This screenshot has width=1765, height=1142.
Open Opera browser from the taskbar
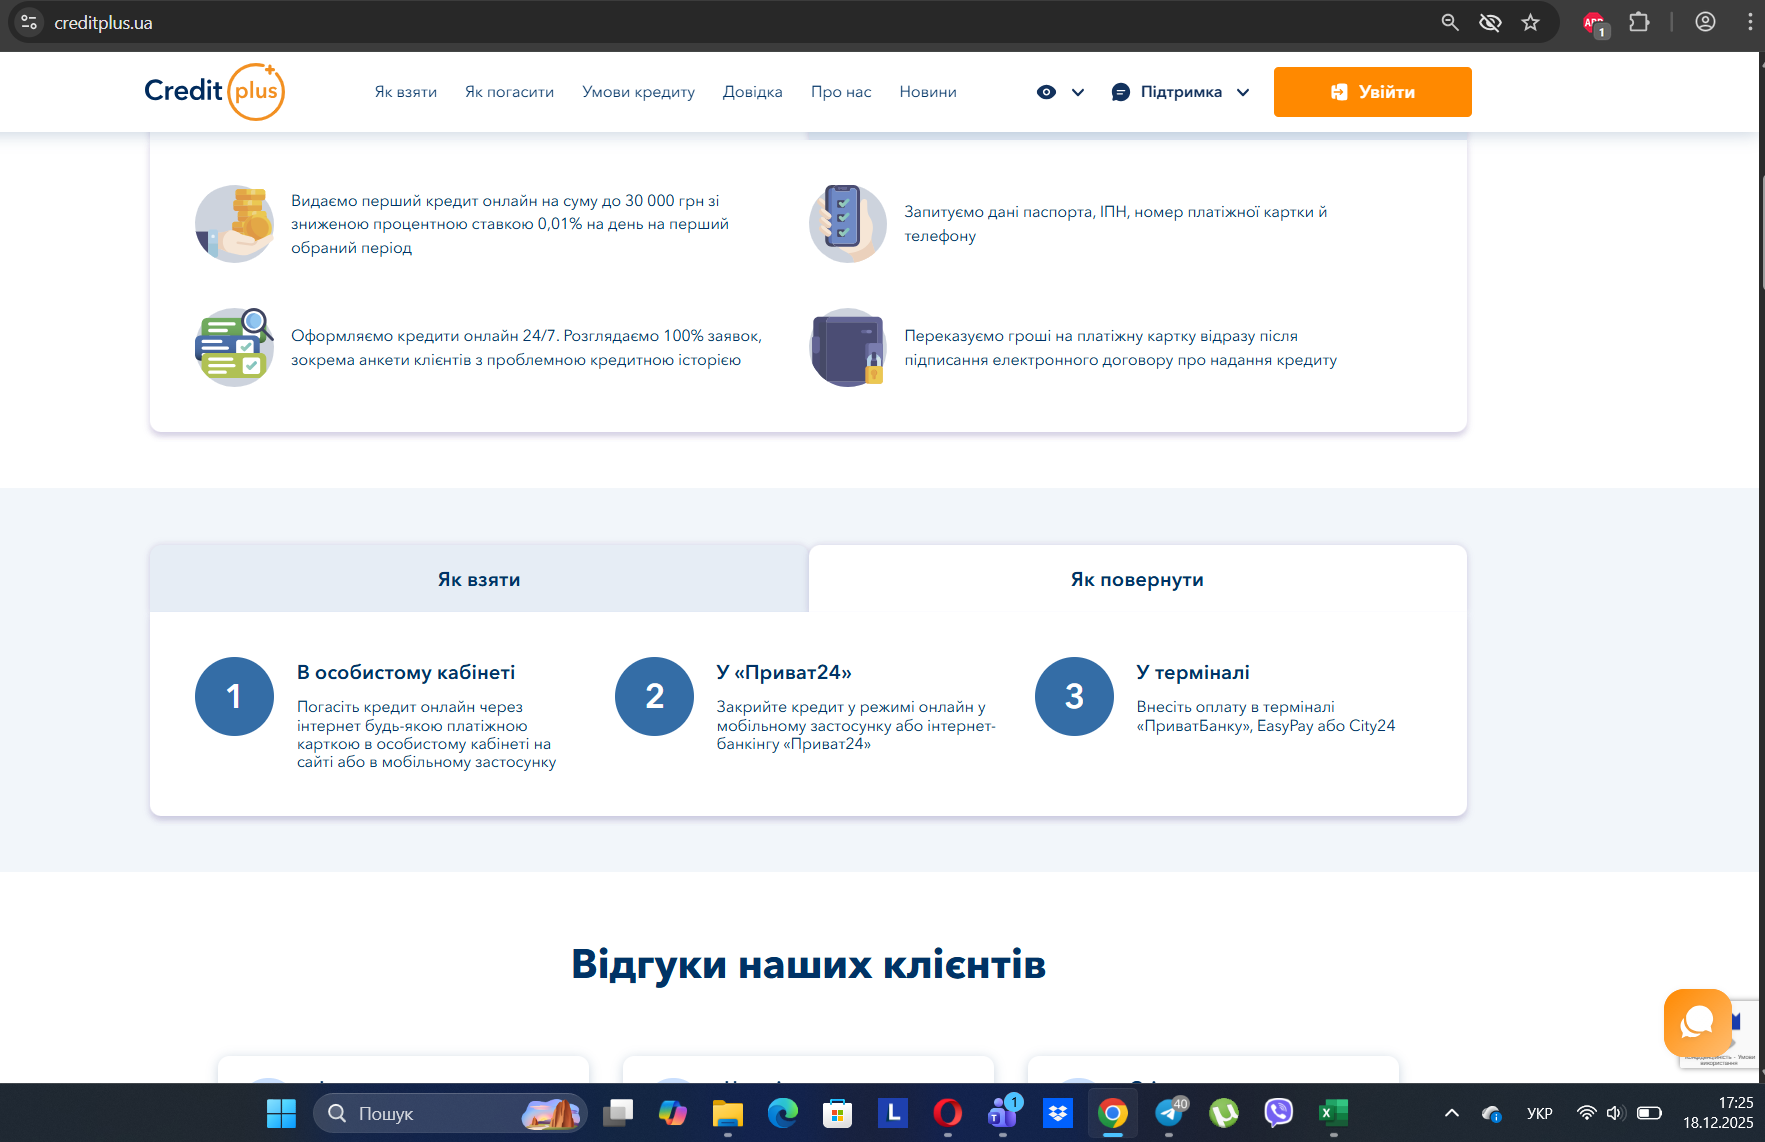tap(947, 1113)
